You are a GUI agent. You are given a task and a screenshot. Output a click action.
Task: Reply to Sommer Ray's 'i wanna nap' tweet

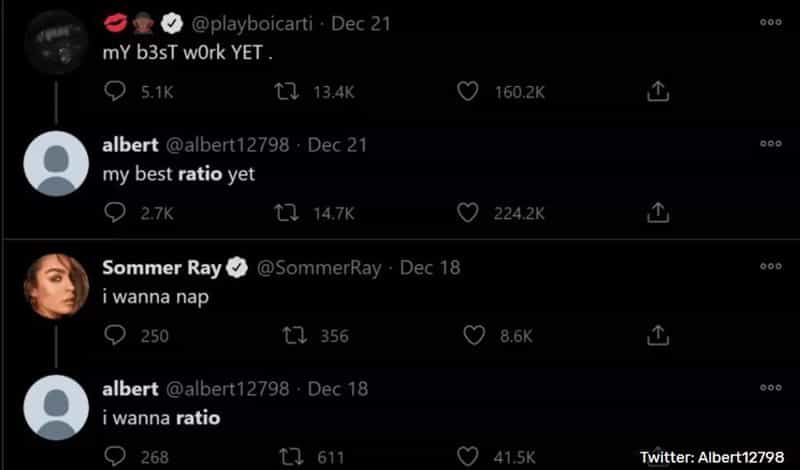point(115,336)
